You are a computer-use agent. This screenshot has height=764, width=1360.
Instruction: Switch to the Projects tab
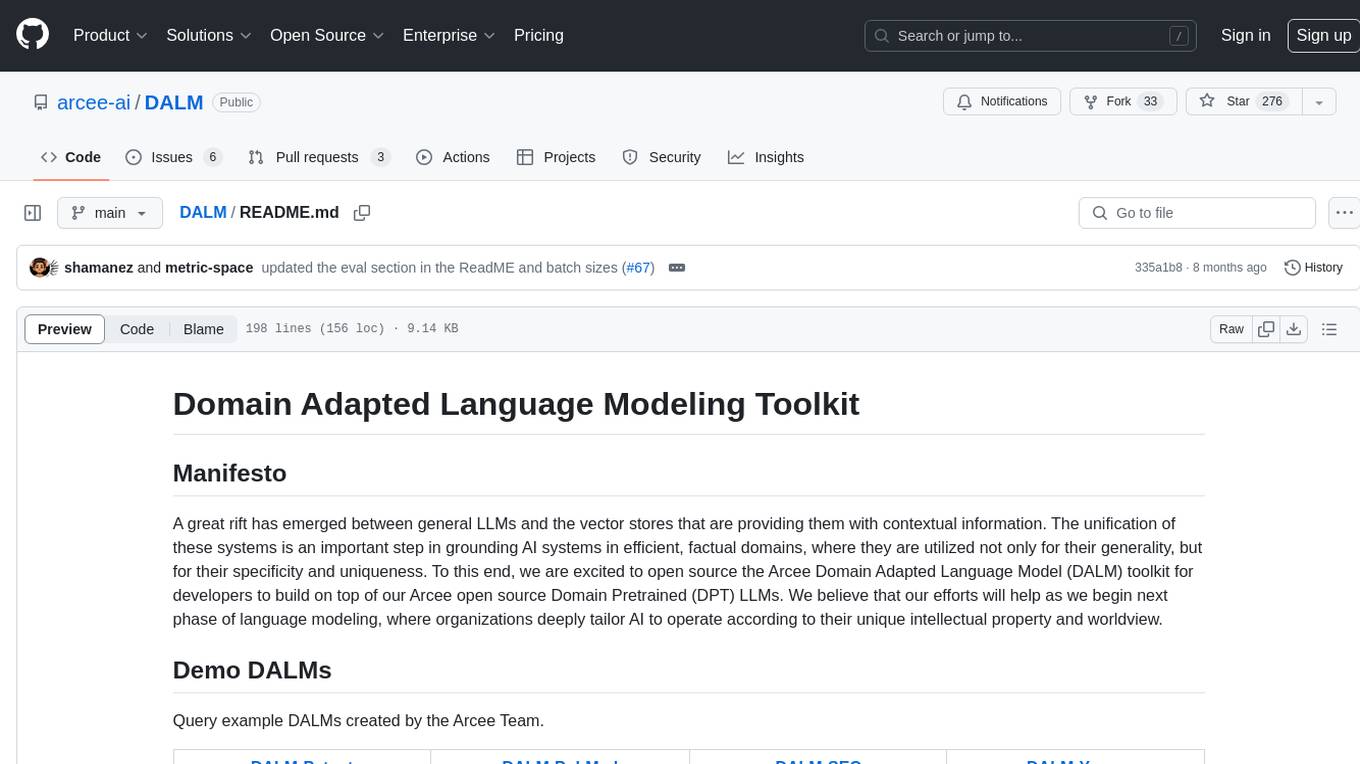point(556,157)
